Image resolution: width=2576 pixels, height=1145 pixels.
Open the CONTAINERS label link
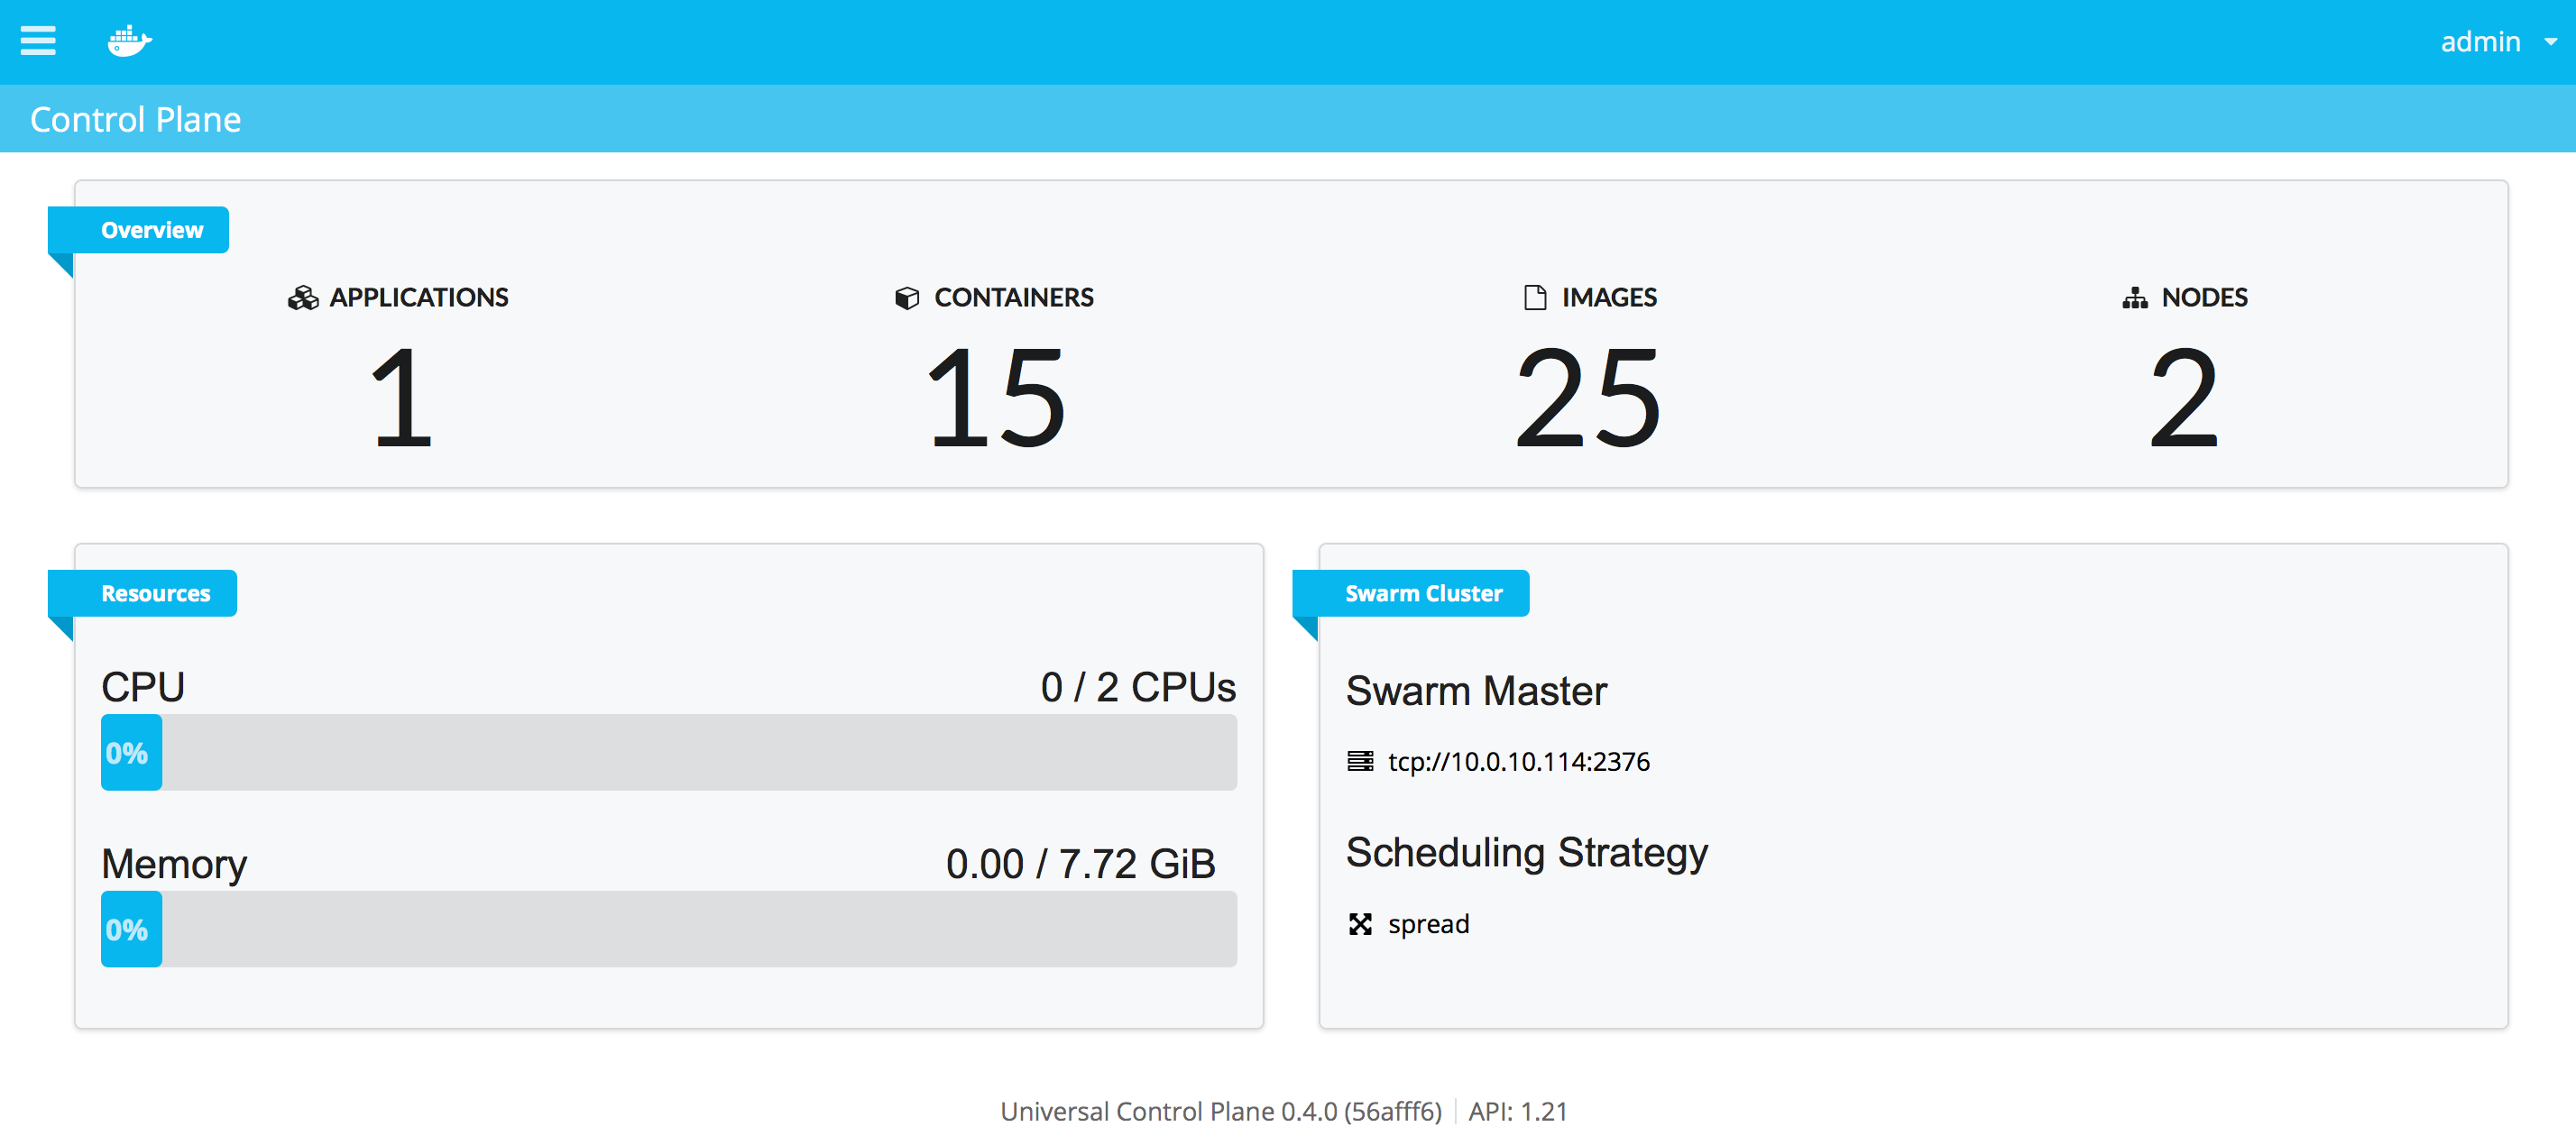point(1014,298)
